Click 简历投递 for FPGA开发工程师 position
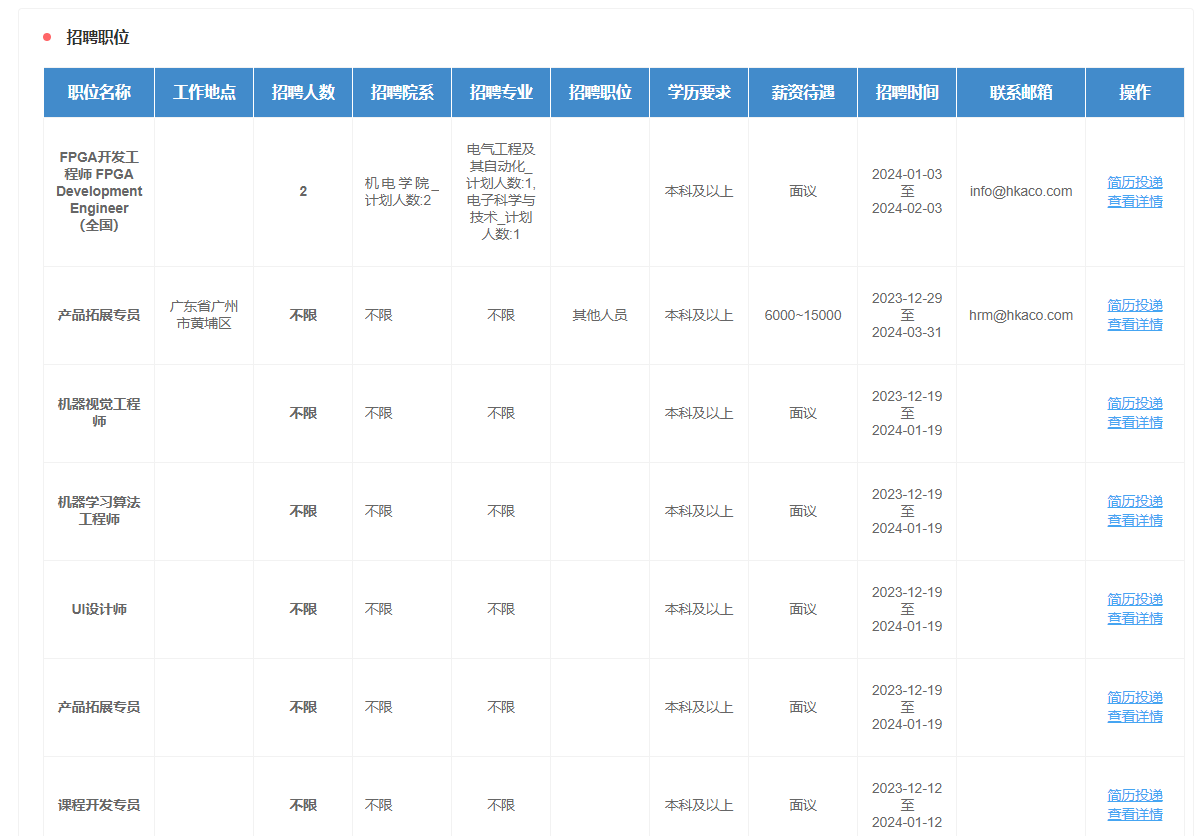1204x836 pixels. coord(1135,182)
